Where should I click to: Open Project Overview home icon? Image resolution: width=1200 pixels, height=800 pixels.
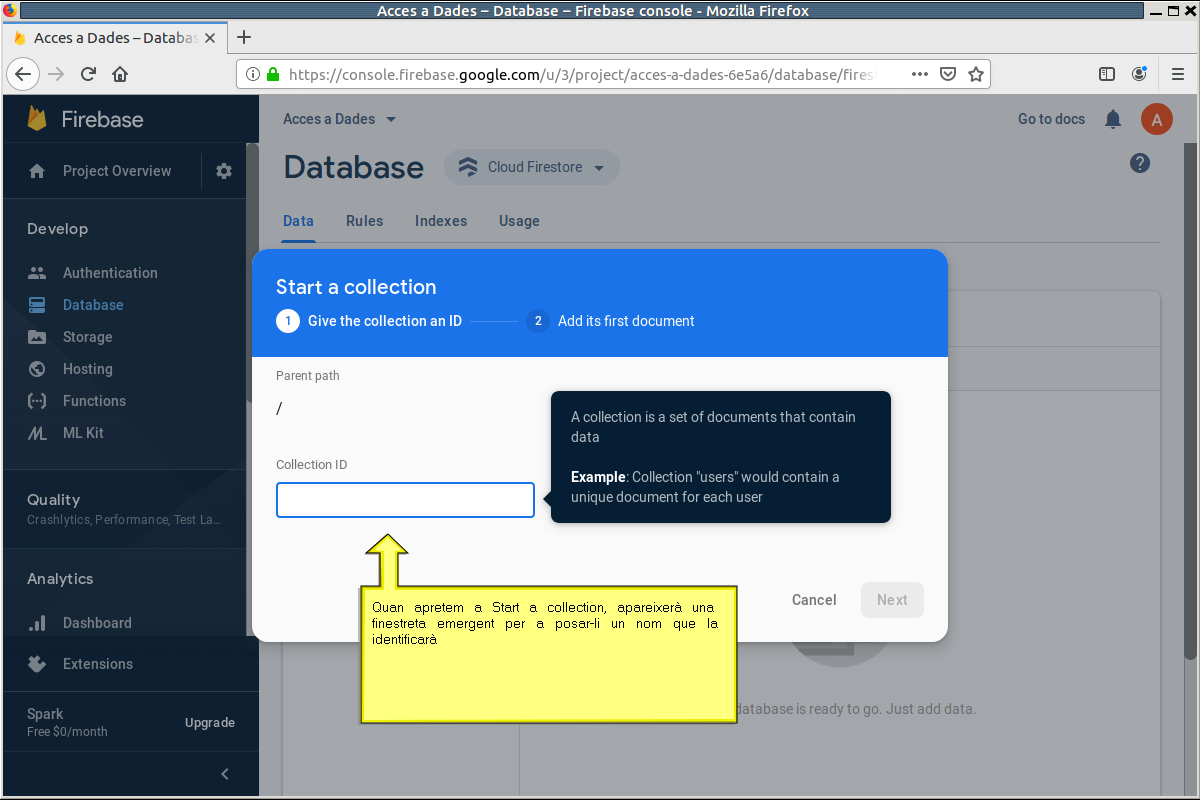click(x=37, y=171)
